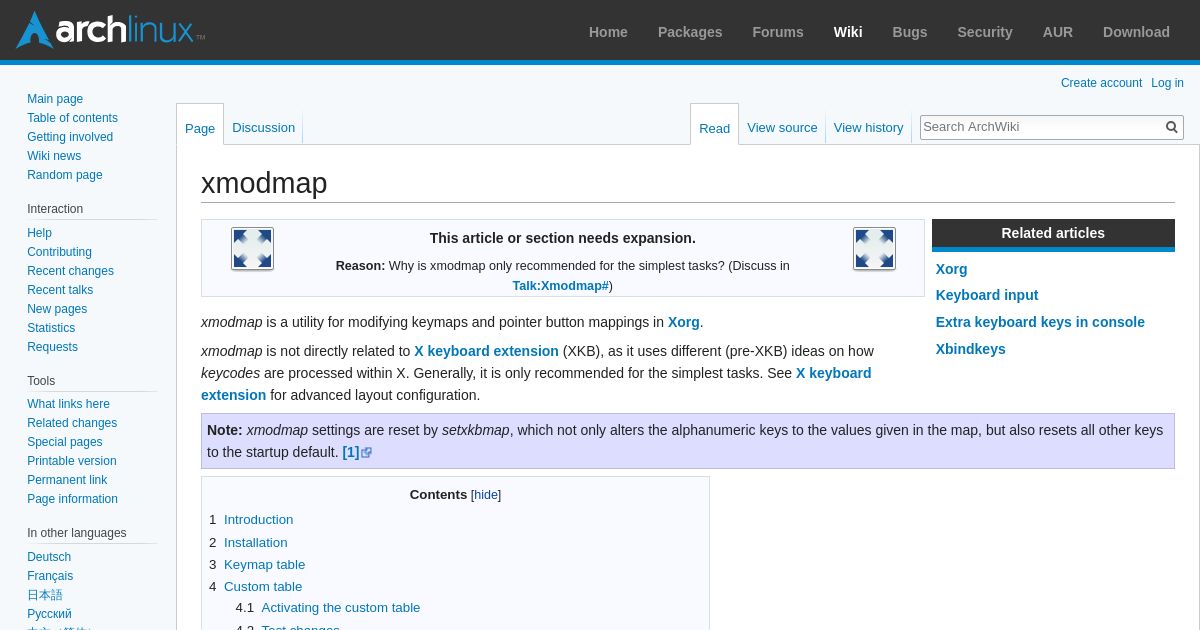The image size is (1200, 630).
Task: Open the Bugs navigation item
Action: pos(910,32)
